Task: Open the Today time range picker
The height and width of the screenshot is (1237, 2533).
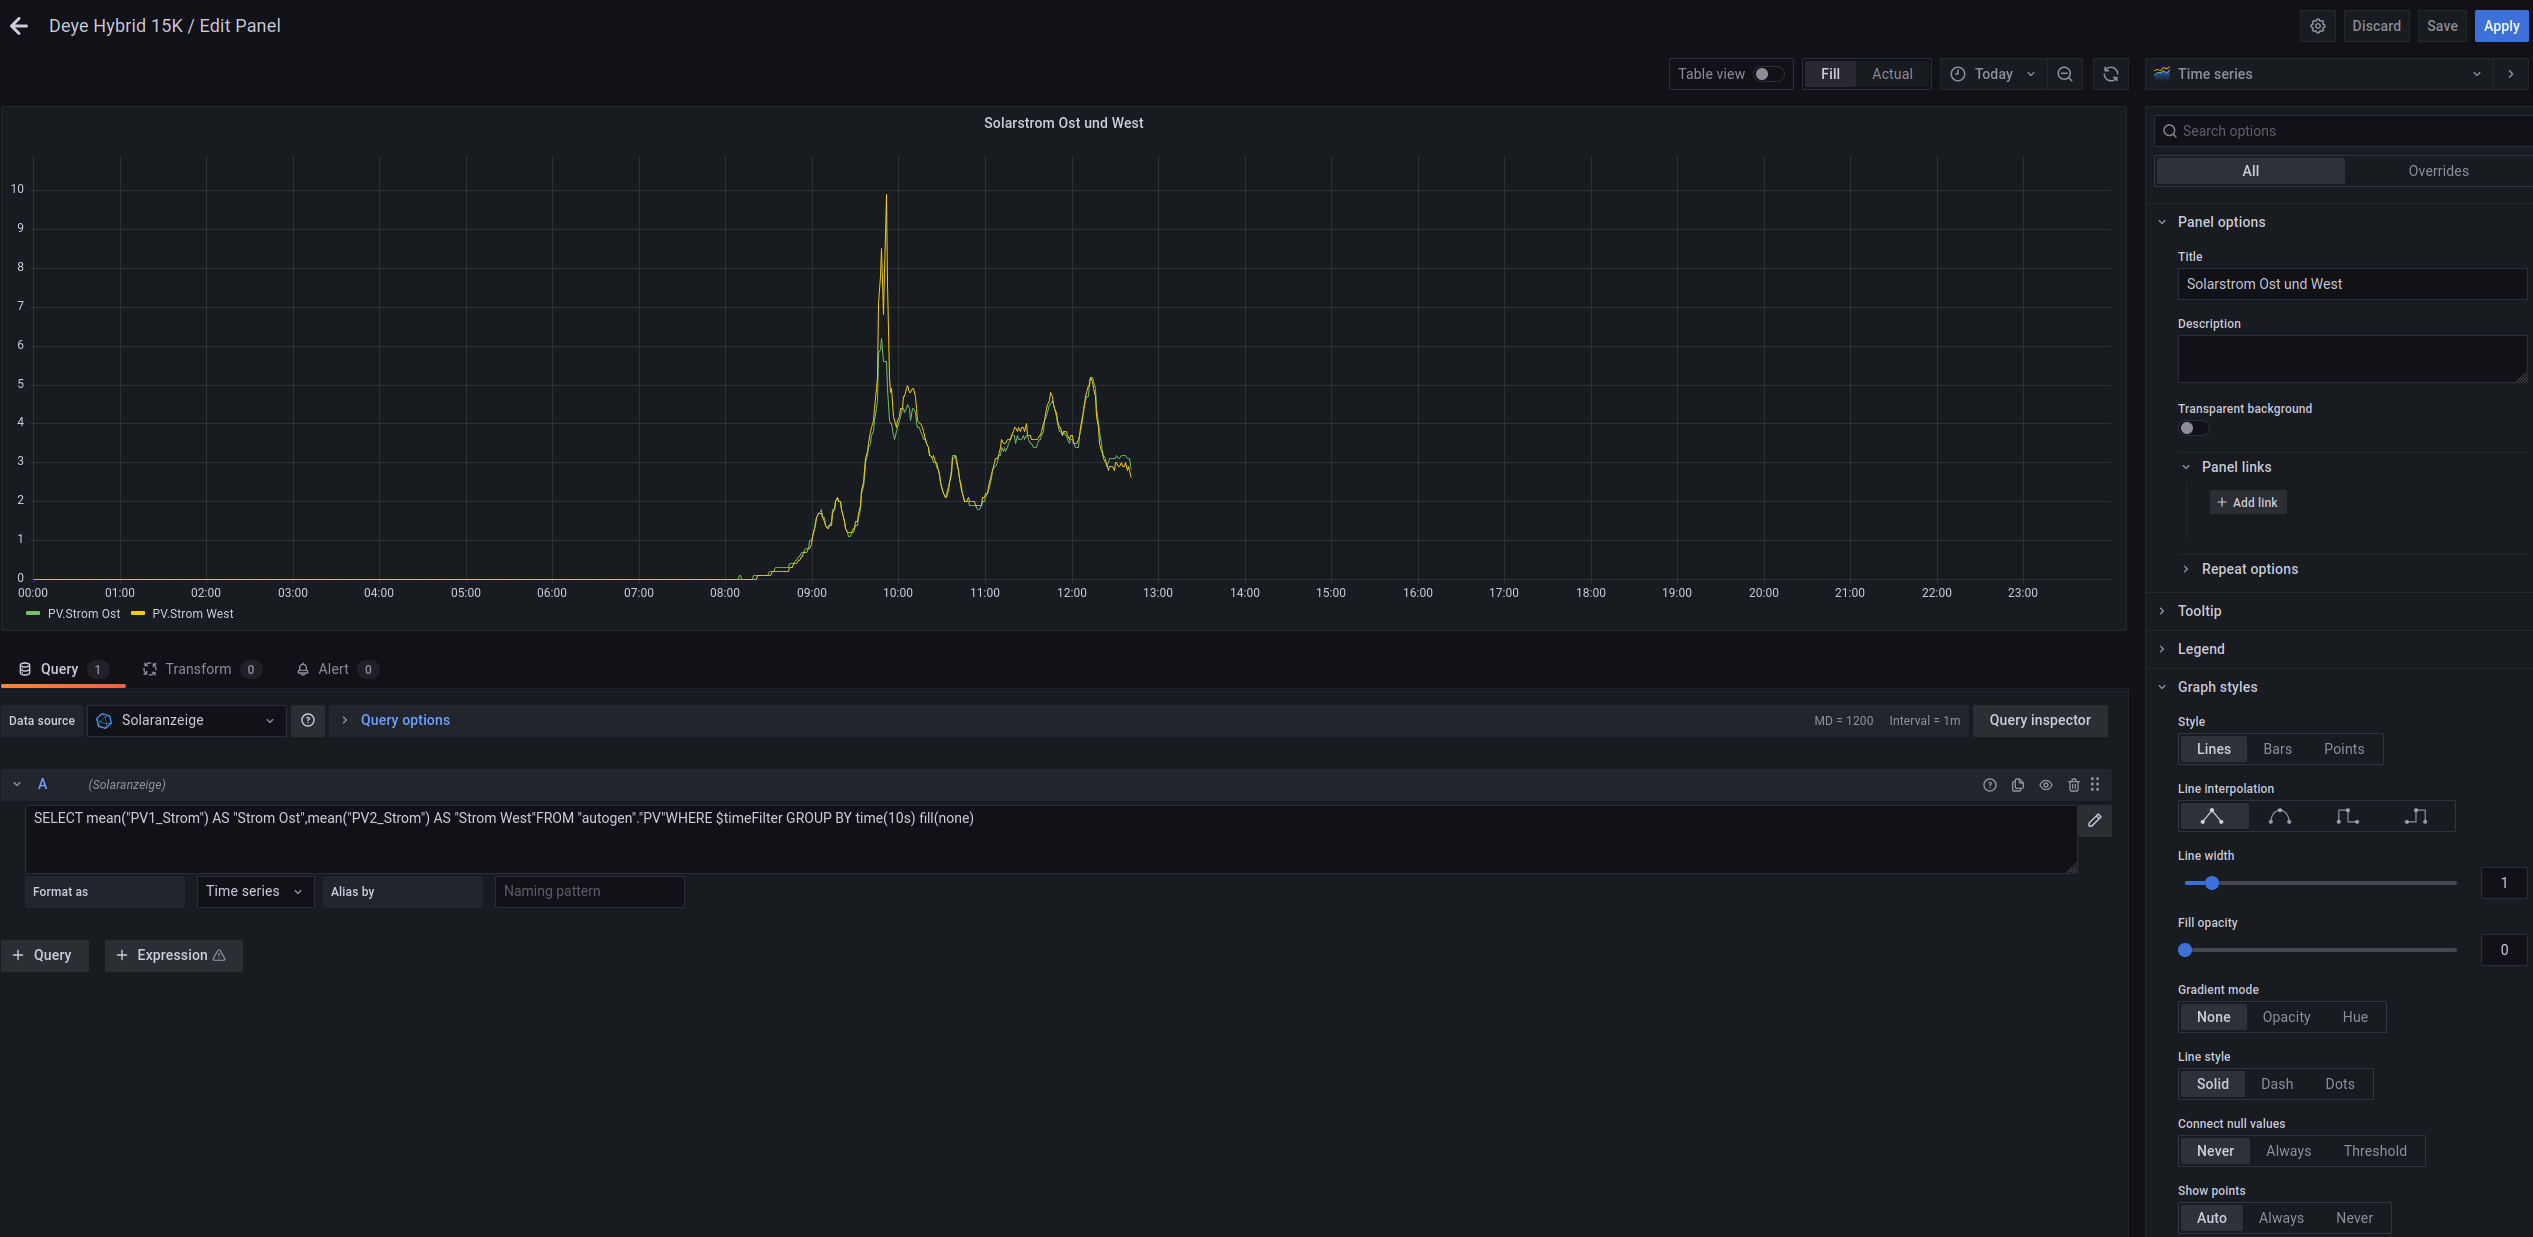Action: 1993,74
